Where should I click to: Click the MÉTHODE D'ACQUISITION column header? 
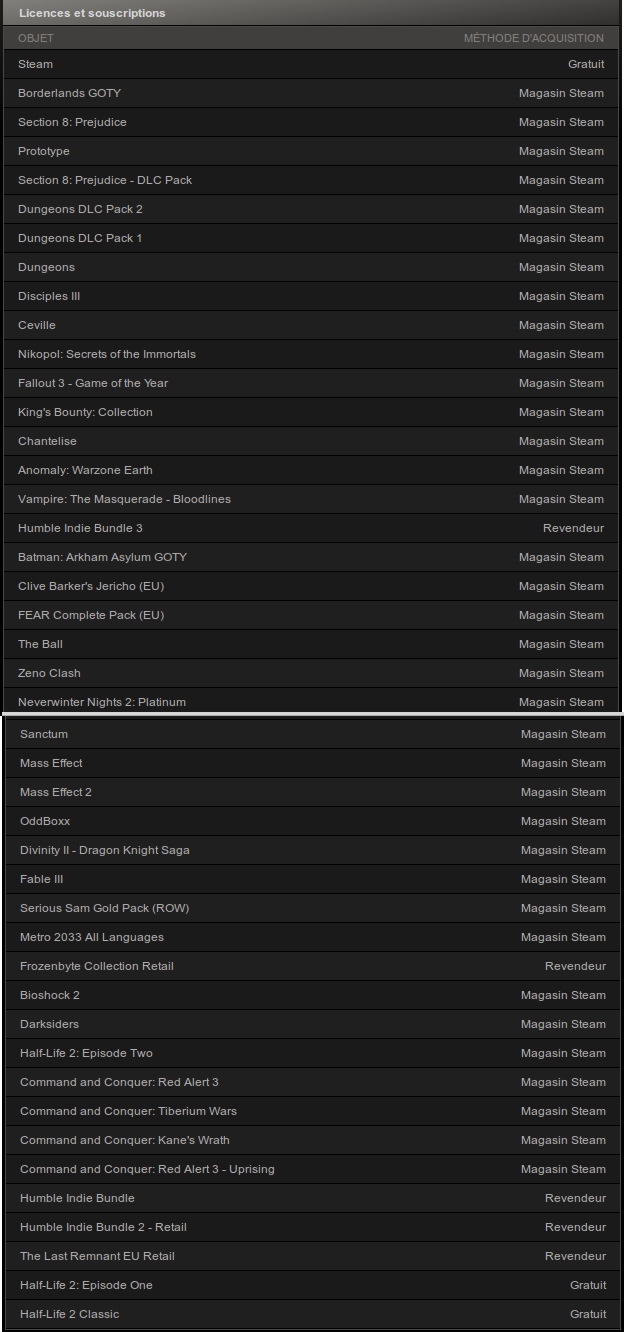[x=534, y=38]
